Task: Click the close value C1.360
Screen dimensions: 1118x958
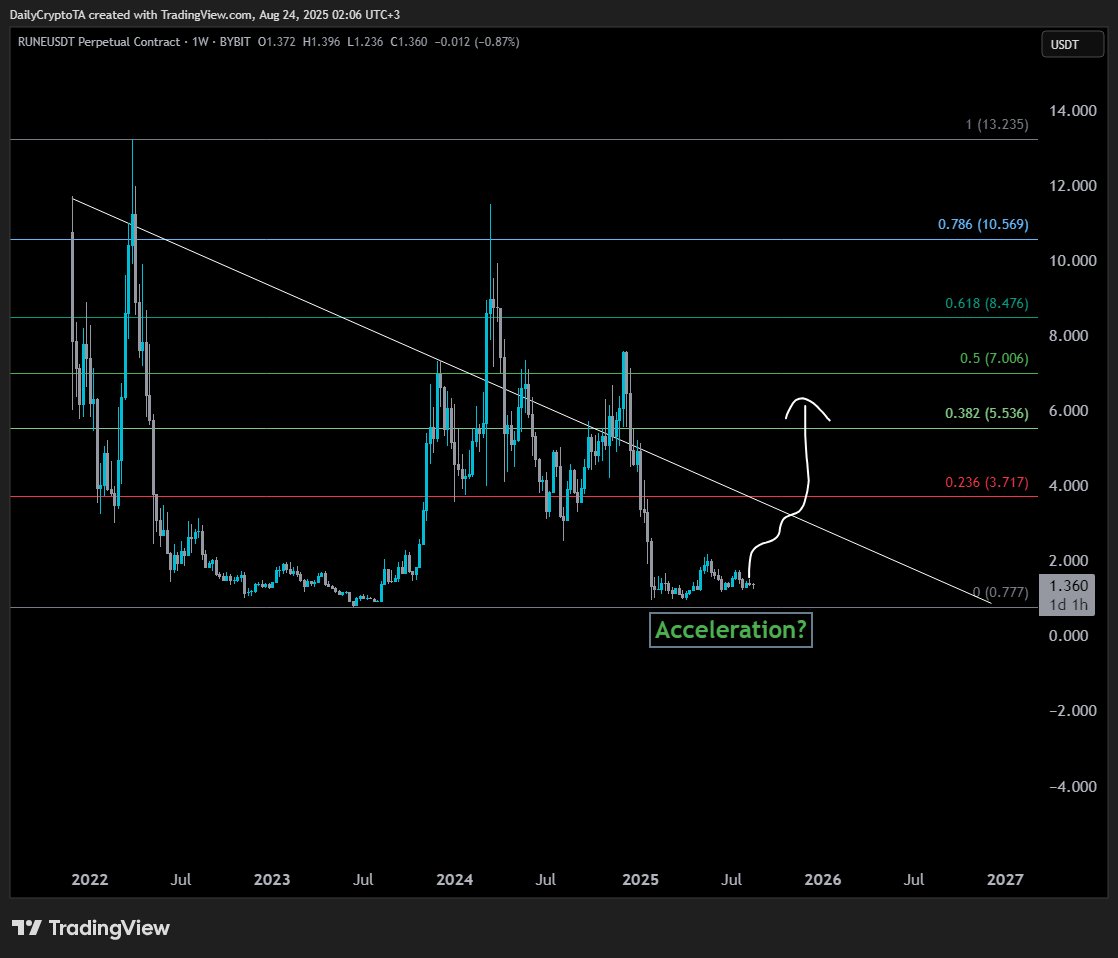Action: [x=409, y=42]
